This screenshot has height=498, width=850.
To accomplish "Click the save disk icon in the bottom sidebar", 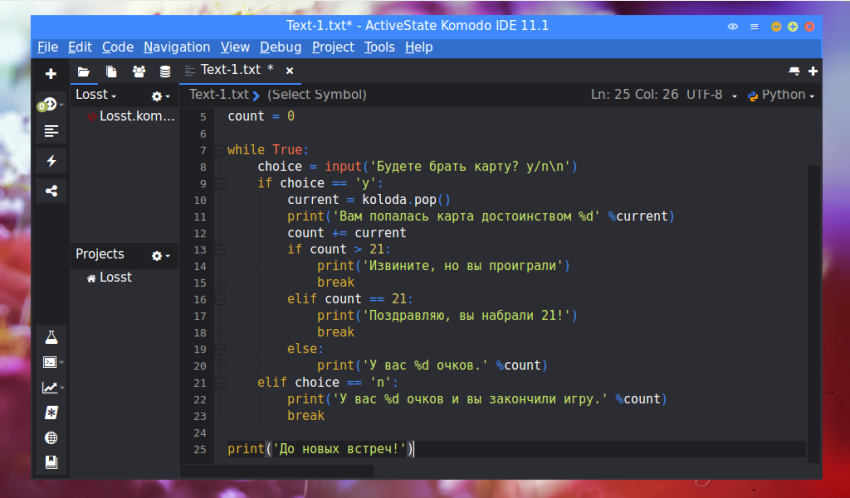I will [x=51, y=463].
